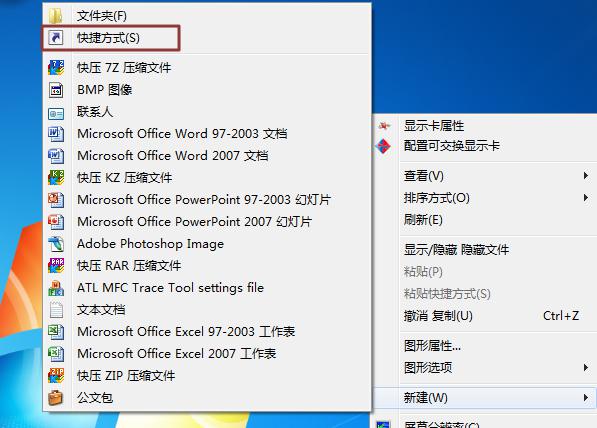Open 显示卡属性 from context menu
The image size is (597, 428).
485,125
